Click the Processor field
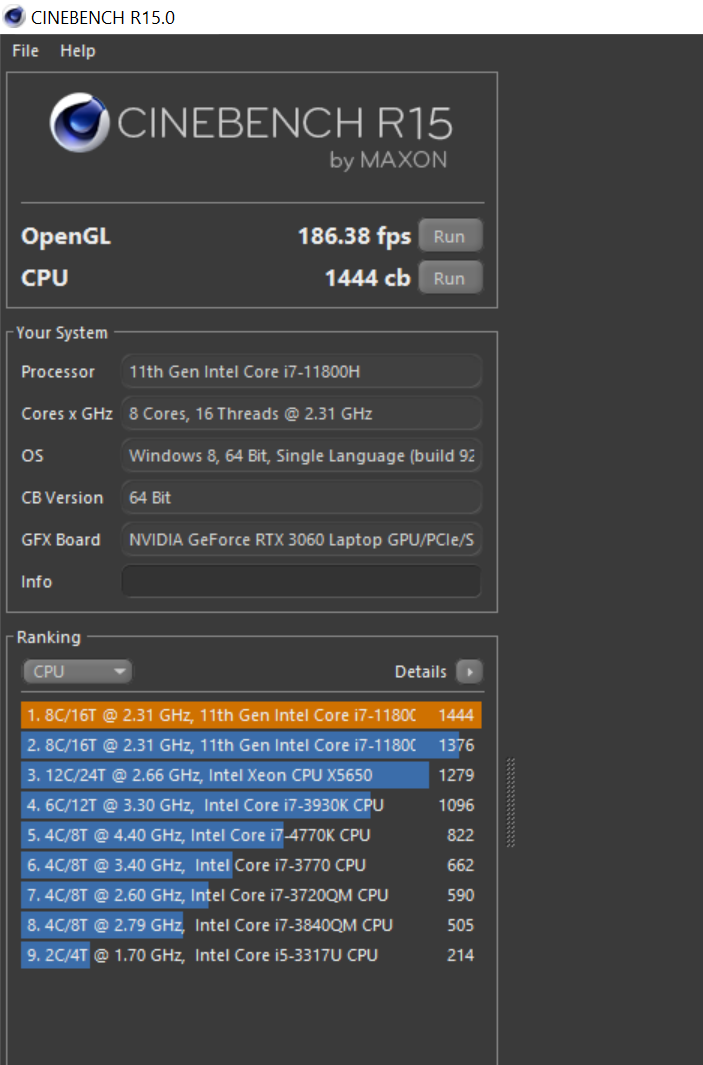The height and width of the screenshot is (1065, 703). tap(302, 372)
